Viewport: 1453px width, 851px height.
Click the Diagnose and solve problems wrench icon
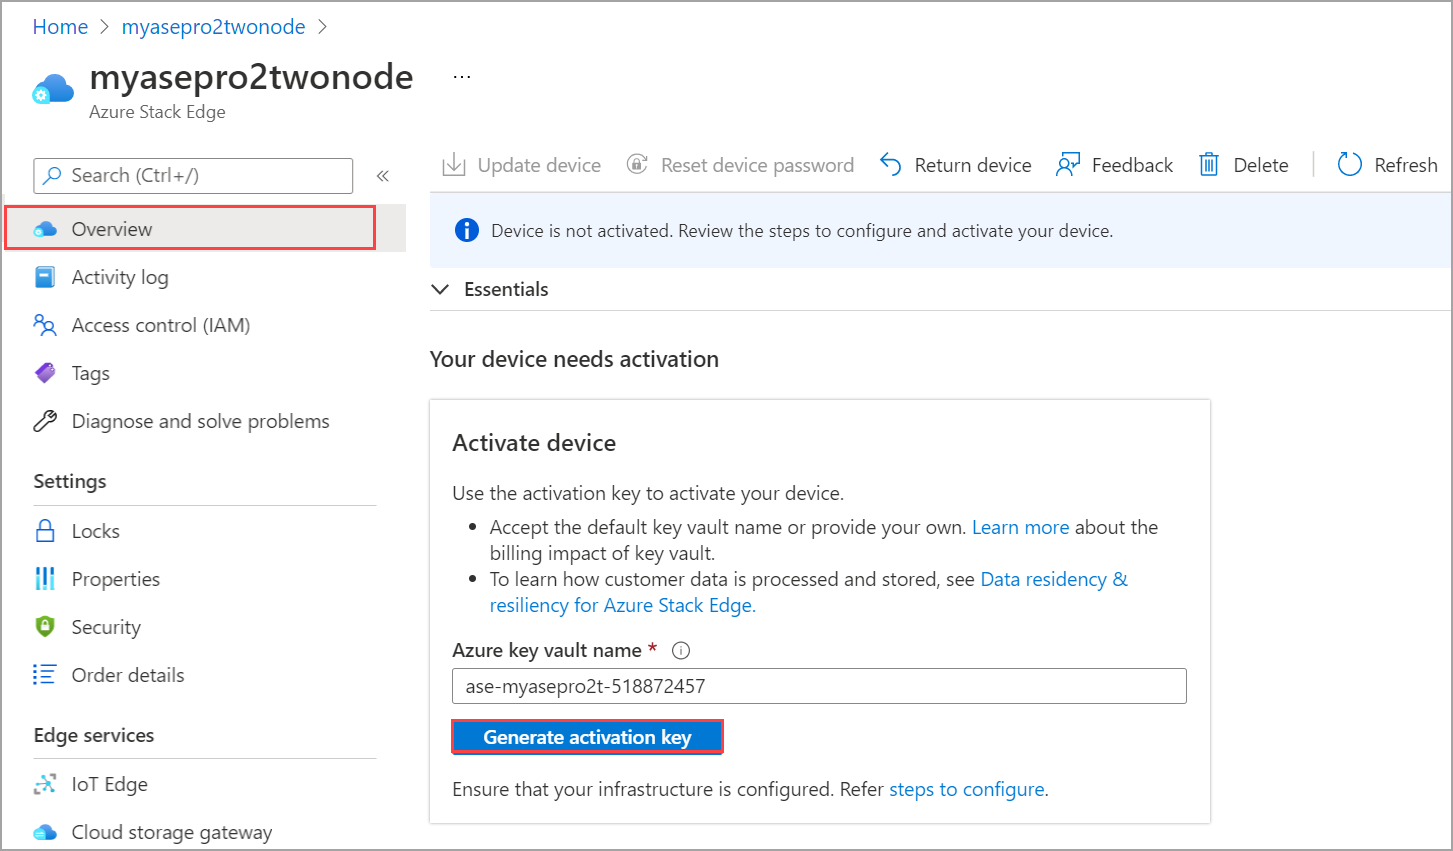45,421
